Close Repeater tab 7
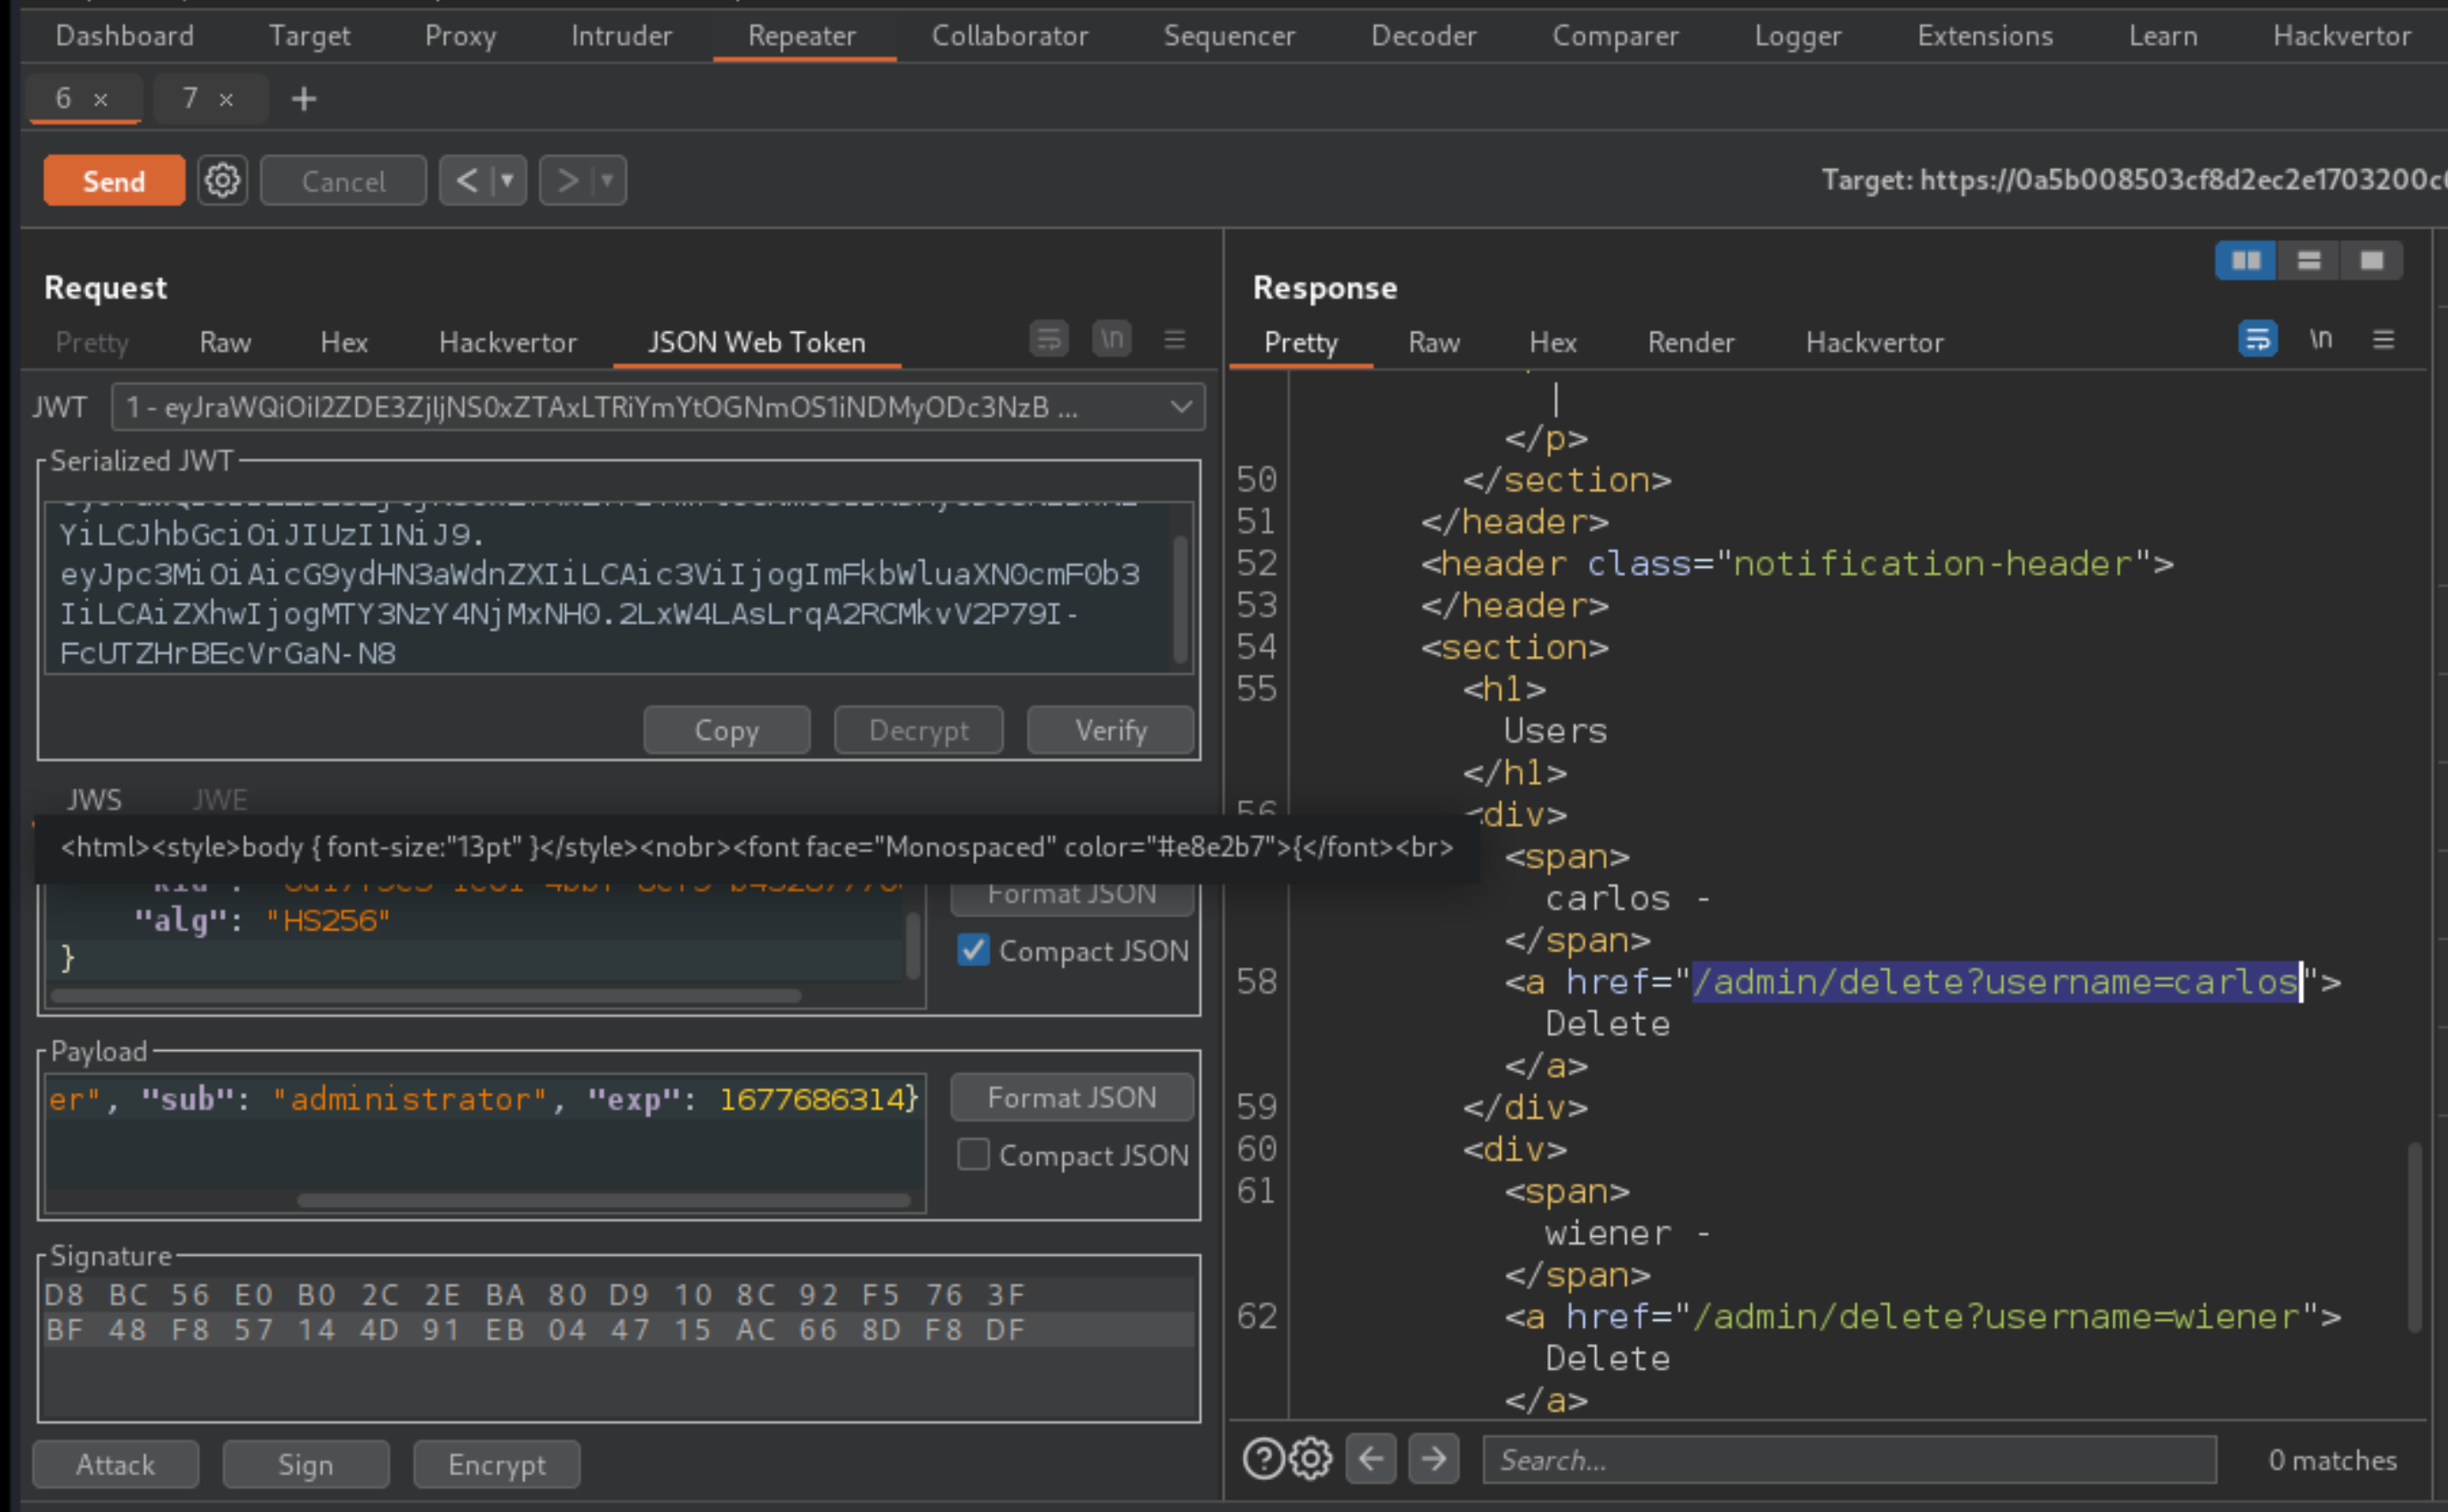2448x1512 pixels. point(226,99)
